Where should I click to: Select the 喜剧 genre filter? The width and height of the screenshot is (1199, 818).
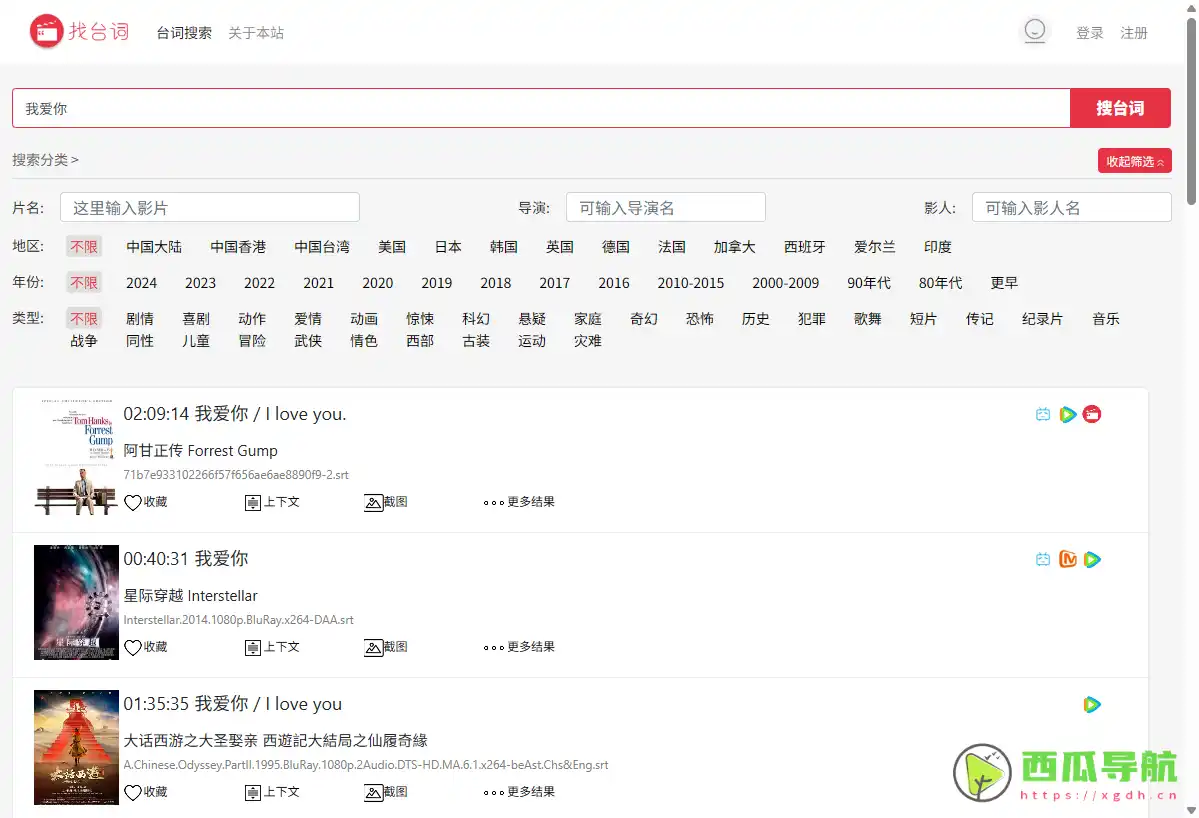tap(196, 318)
